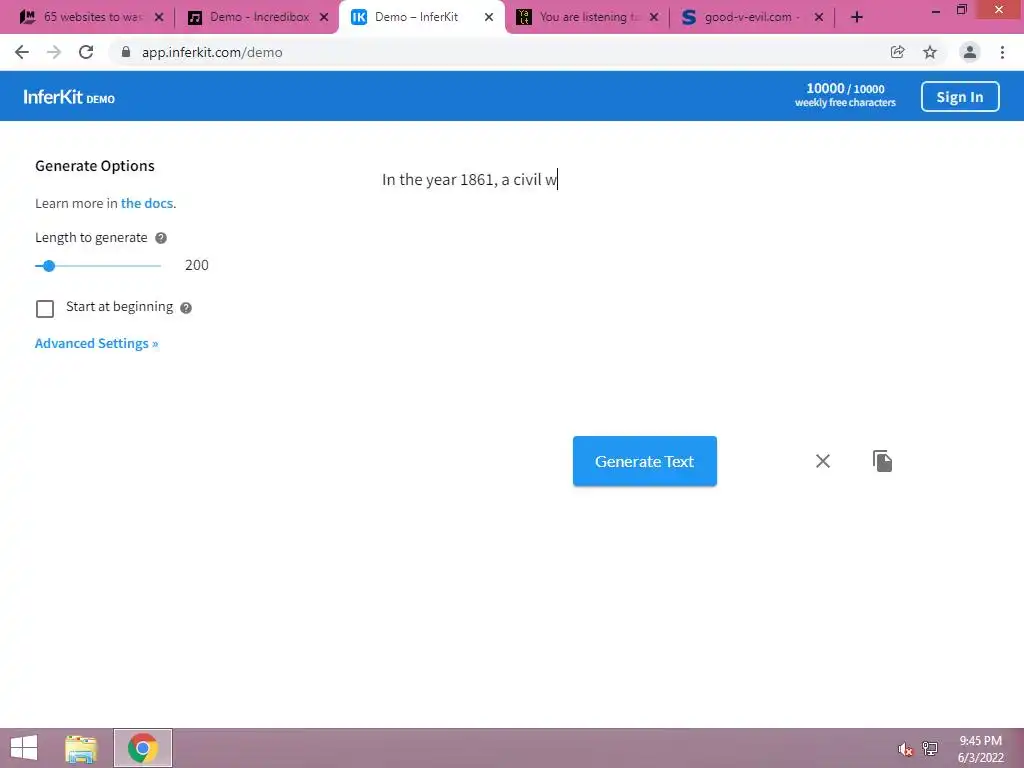This screenshot has width=1024, height=768.
Task: Open File Explorer from the taskbar
Action: click(82, 748)
